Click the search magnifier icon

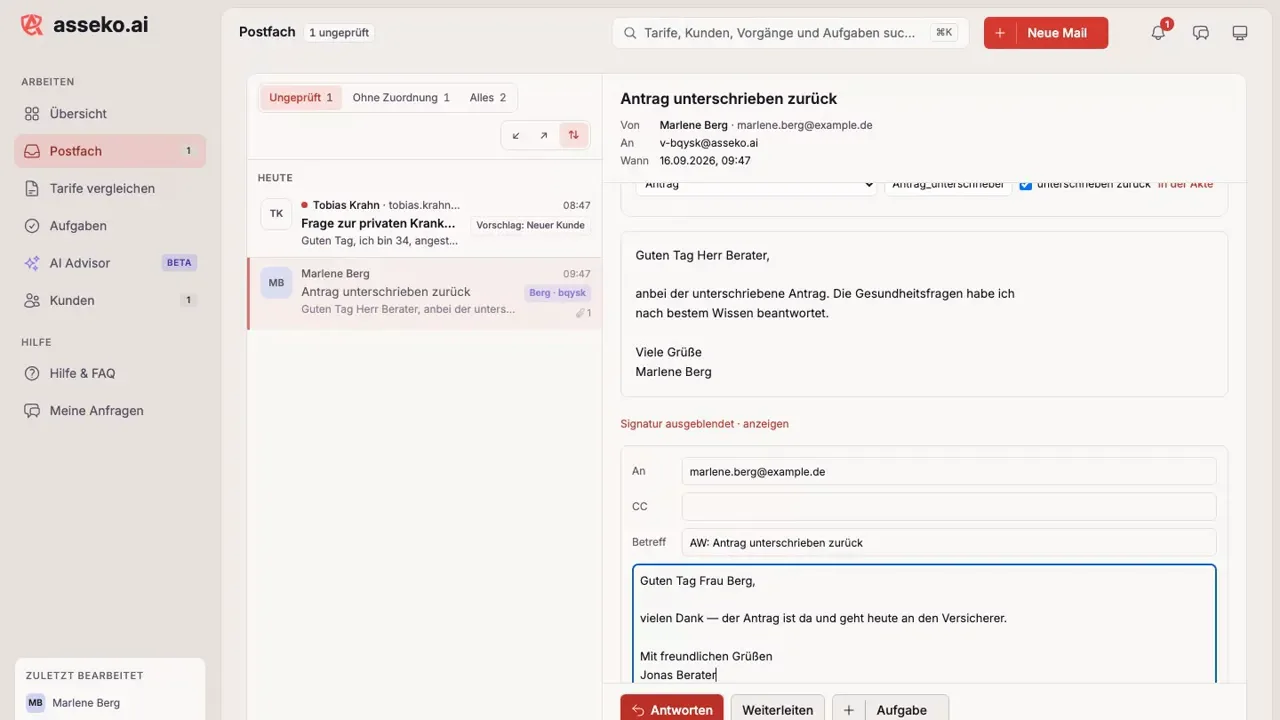point(630,33)
